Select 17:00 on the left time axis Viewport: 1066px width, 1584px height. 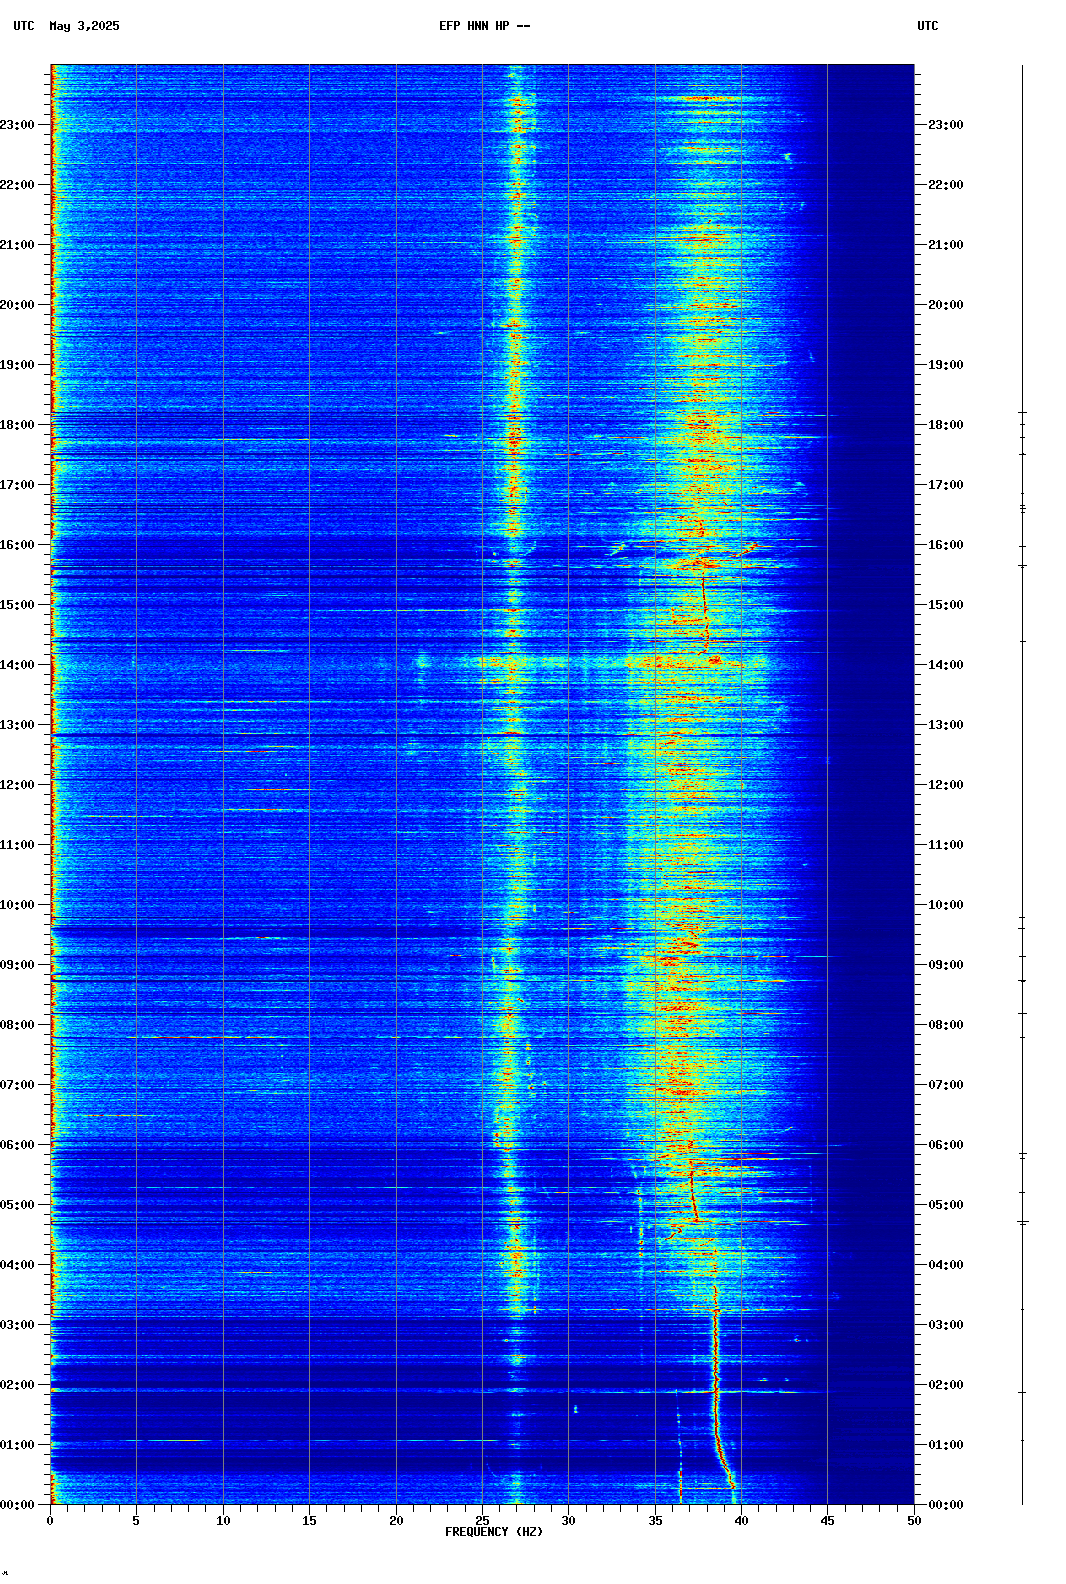tap(18, 485)
